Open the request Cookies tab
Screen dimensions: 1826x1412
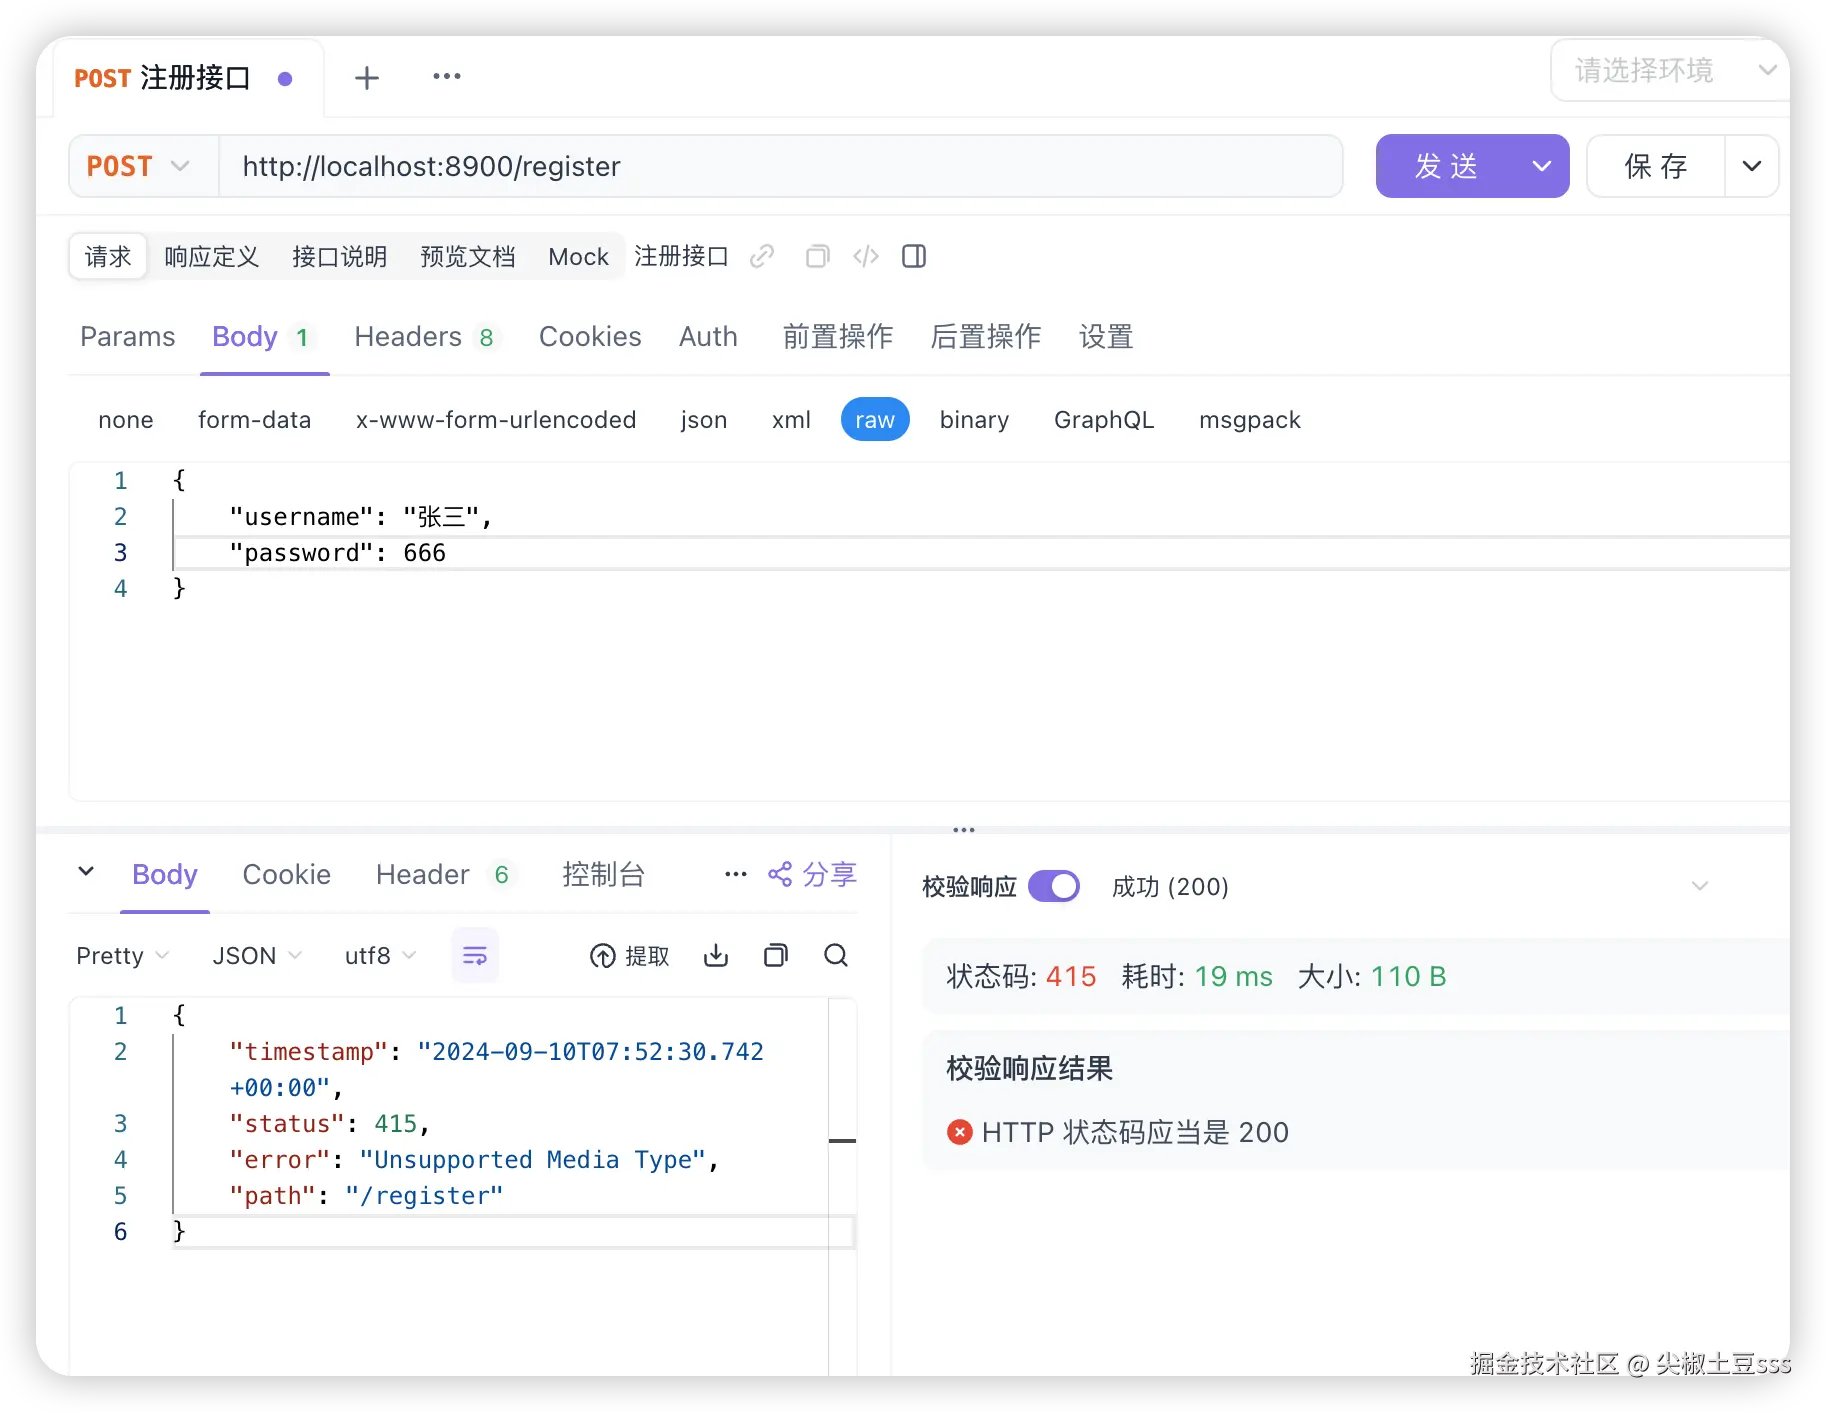(x=590, y=337)
